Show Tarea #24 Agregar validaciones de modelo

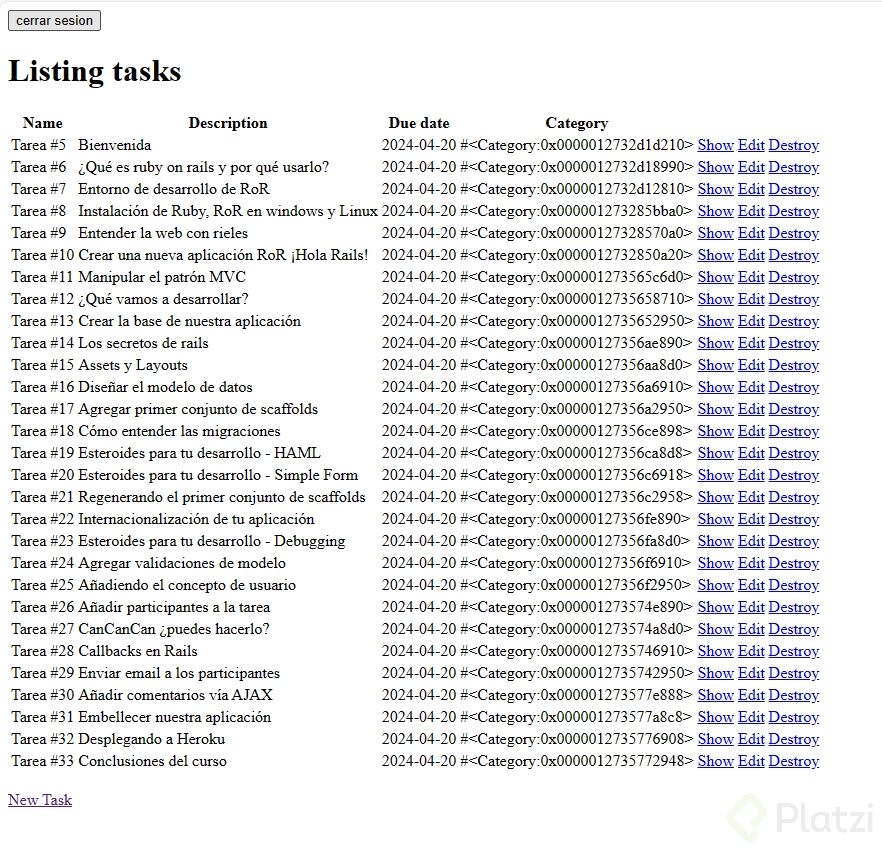(715, 563)
